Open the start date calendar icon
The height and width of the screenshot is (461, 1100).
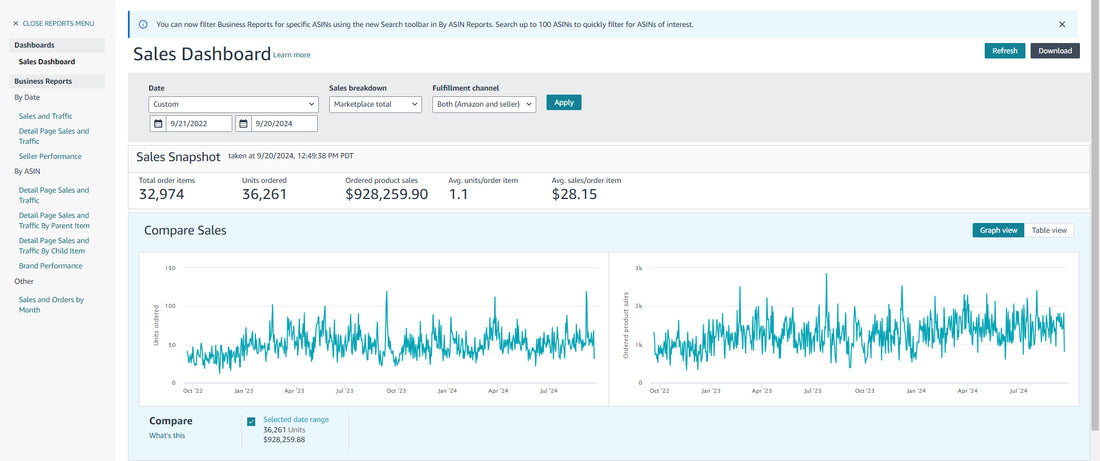click(158, 124)
